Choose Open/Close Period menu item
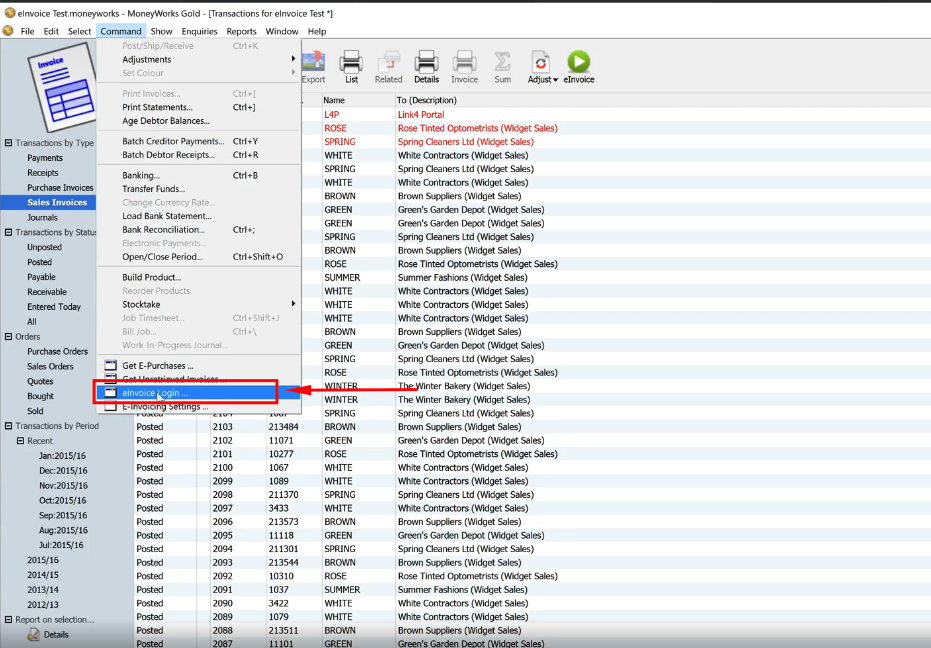The height and width of the screenshot is (648, 931). pyautogui.click(x=198, y=257)
